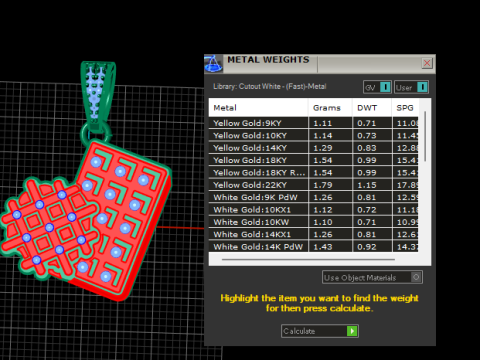
Task: Click the vertical scrollbar of metals list
Action: (x=425, y=137)
